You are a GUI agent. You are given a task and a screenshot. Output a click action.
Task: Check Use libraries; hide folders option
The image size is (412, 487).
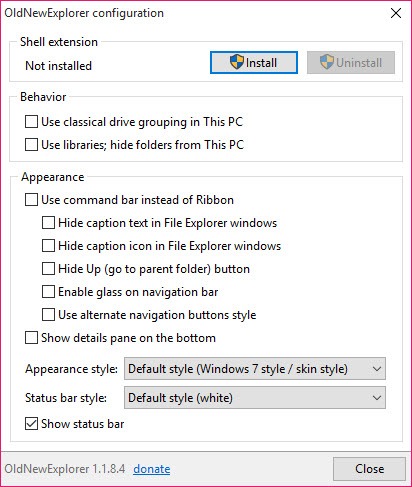[31, 145]
